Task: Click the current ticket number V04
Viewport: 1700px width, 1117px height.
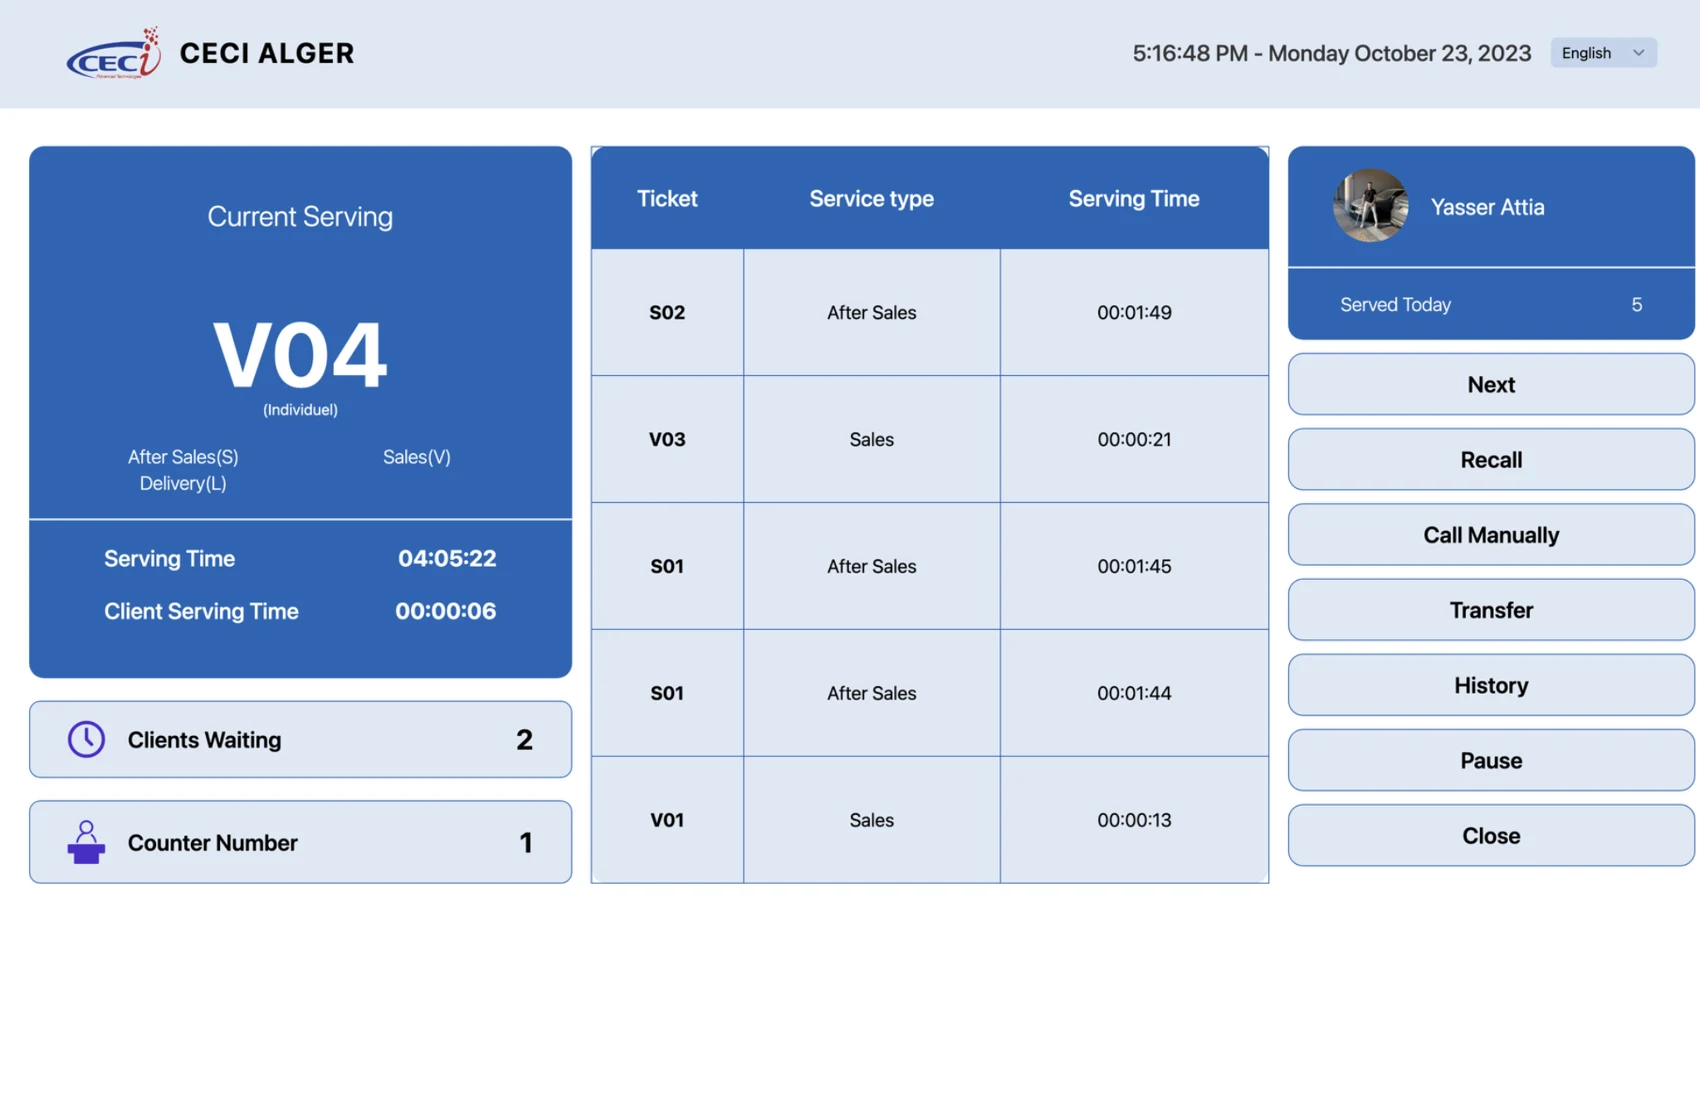Action: point(300,354)
